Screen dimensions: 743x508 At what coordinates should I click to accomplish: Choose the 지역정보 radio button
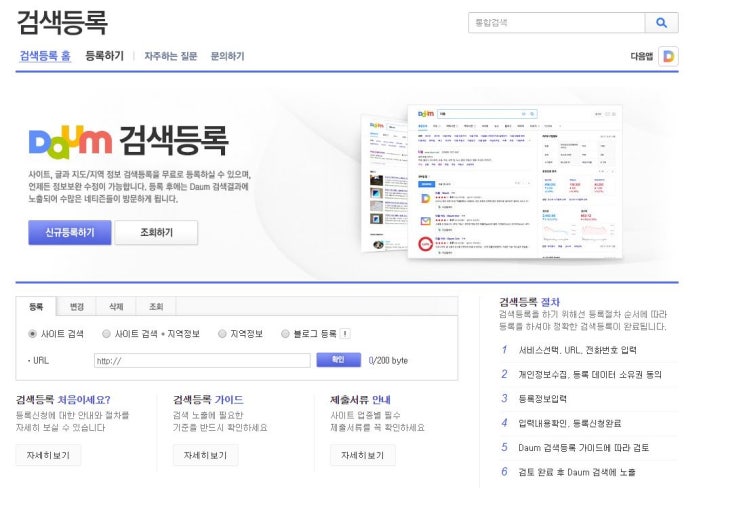pos(222,334)
